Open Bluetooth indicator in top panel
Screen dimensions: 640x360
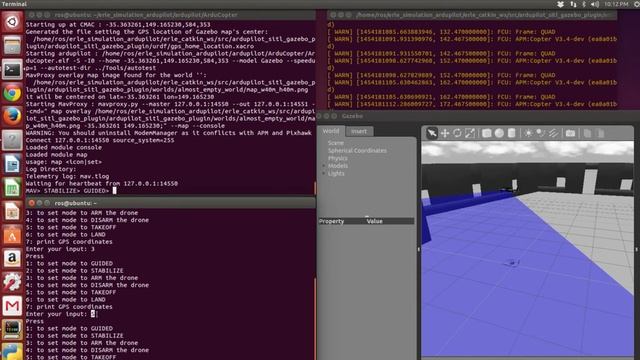[x=584, y=4]
